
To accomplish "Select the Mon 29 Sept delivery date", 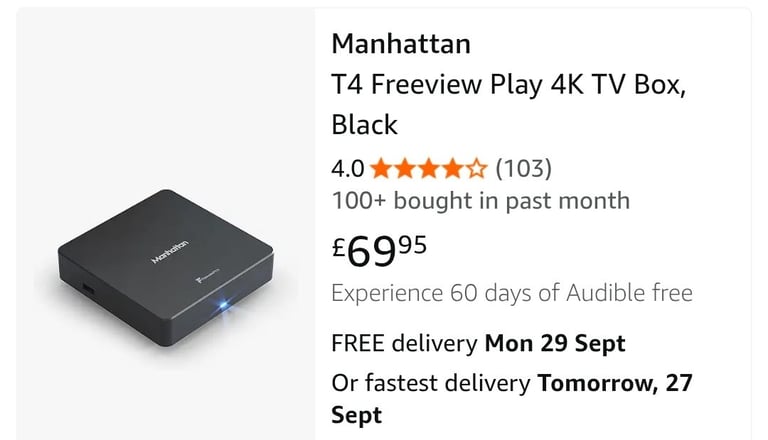I will (555, 343).
